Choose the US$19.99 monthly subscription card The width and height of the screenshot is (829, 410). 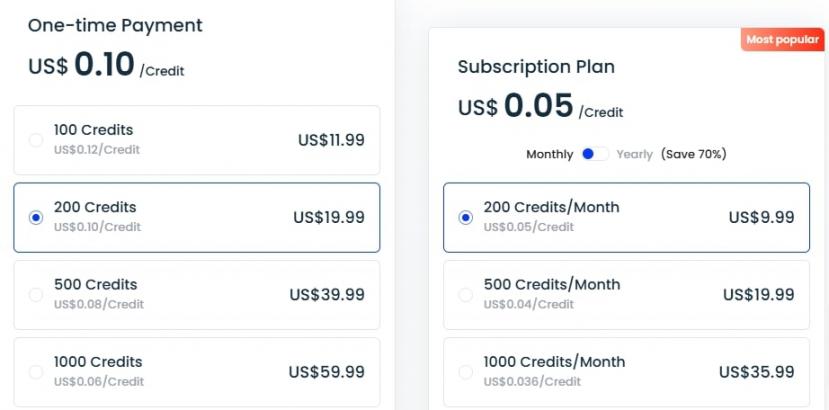(626, 295)
